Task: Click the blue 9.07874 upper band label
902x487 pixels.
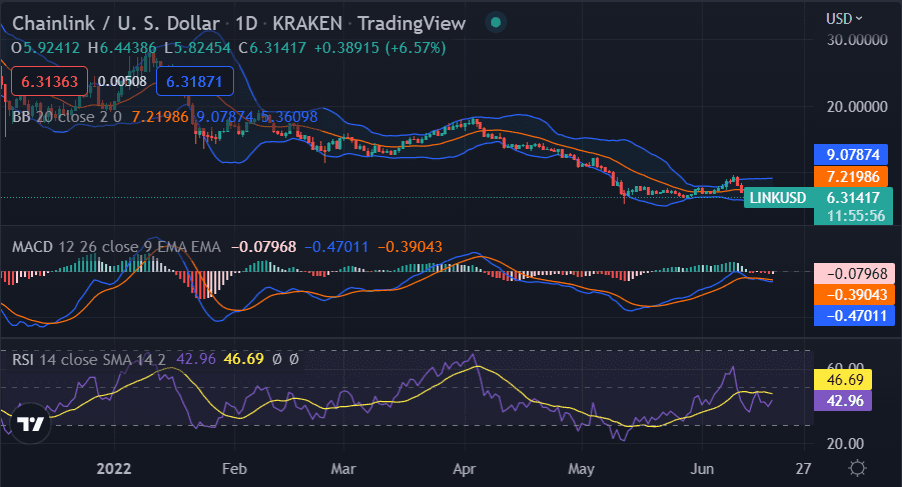Action: 850,155
